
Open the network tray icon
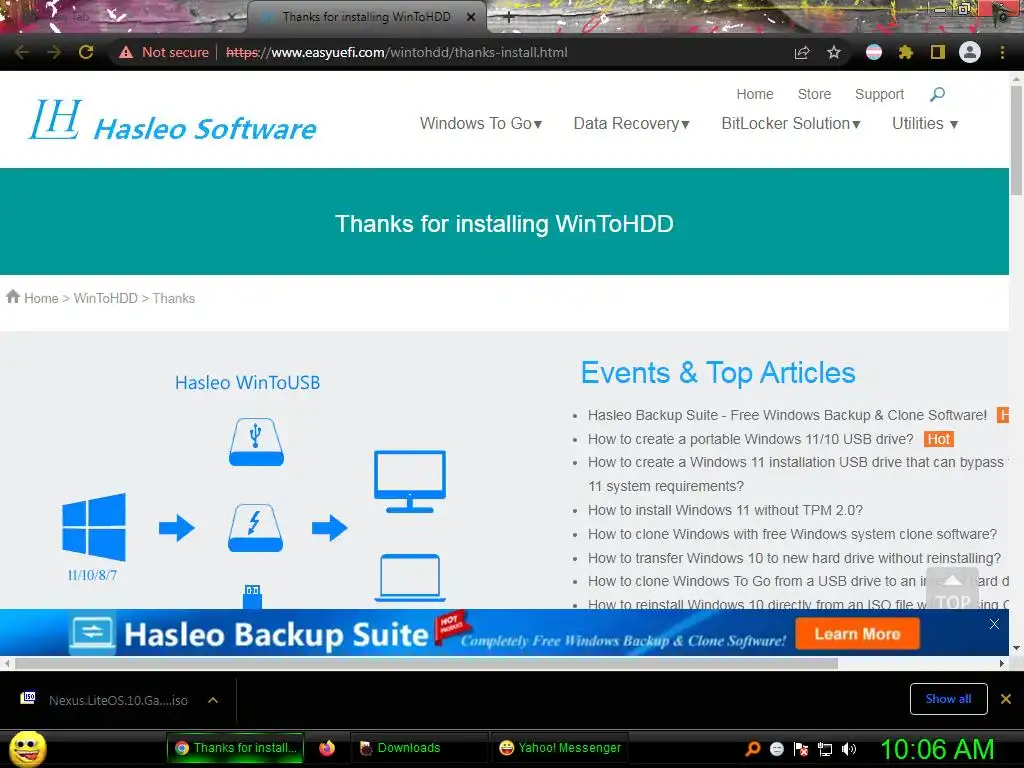(x=825, y=749)
